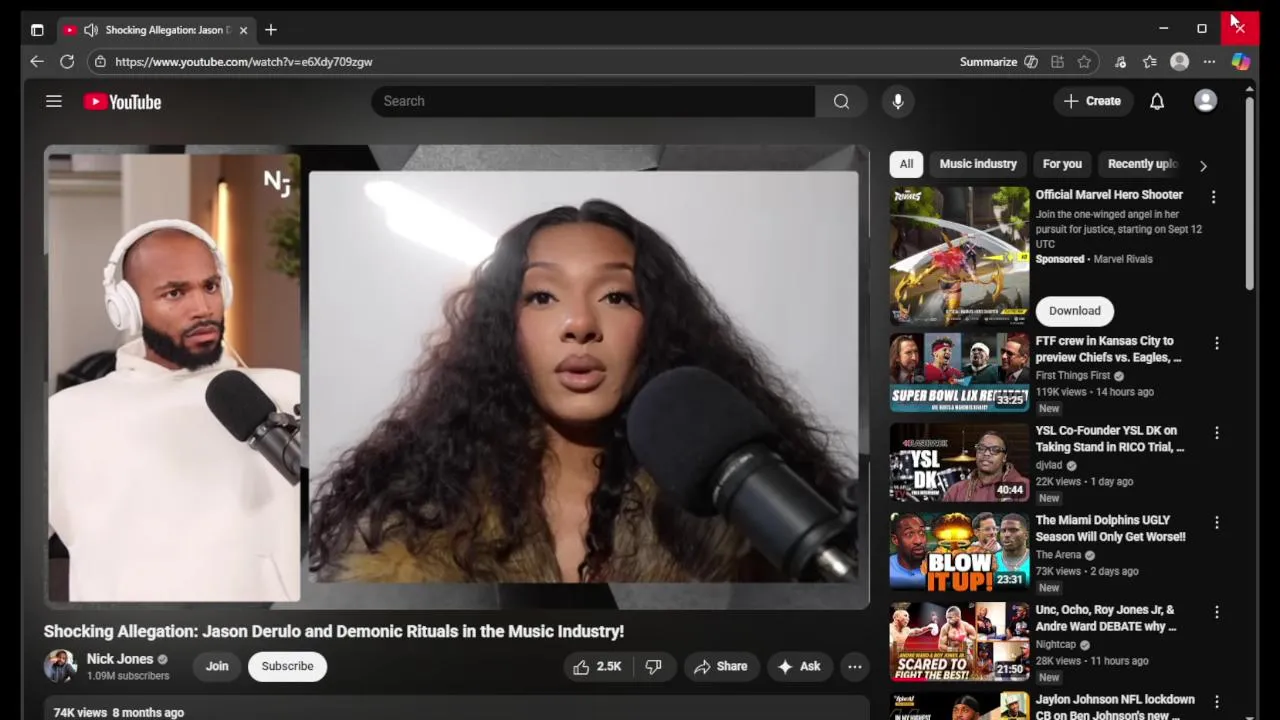Refresh the page in browser
Viewport: 1280px width, 720px height.
(x=67, y=62)
